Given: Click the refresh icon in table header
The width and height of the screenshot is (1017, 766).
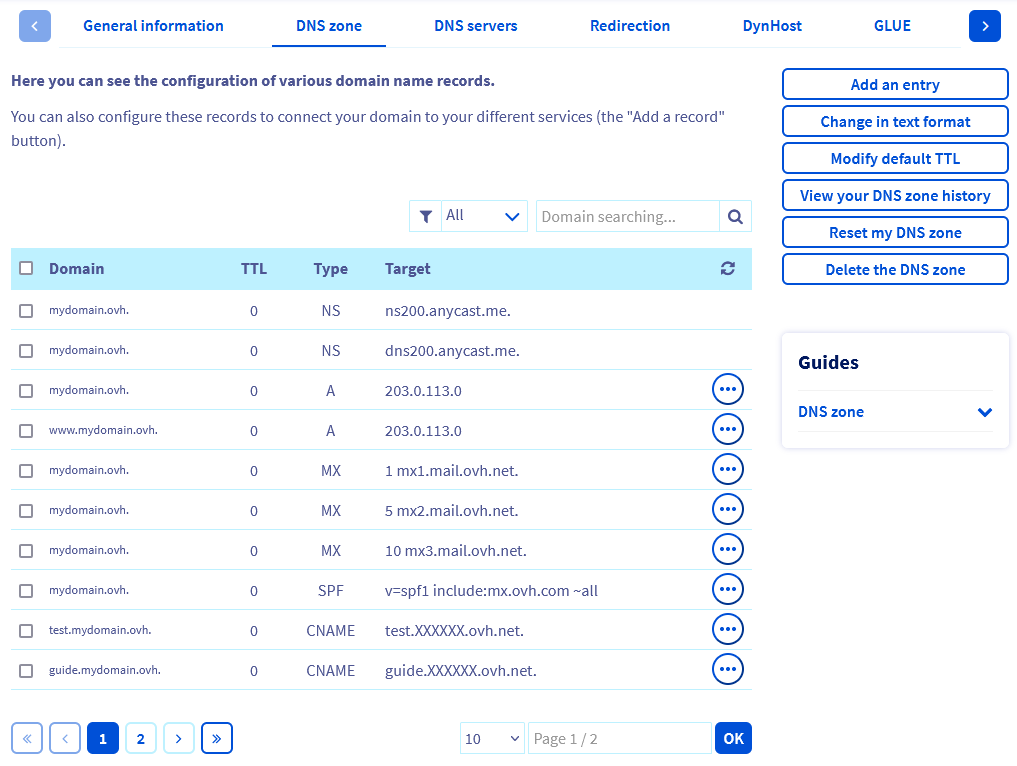Looking at the screenshot, I should 727,269.
